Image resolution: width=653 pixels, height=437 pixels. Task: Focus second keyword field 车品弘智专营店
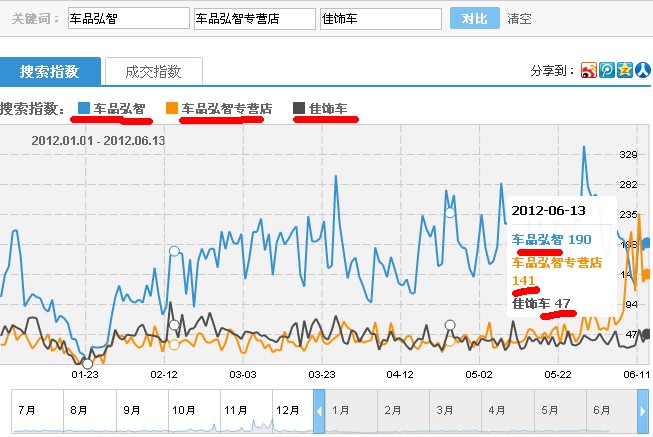pyautogui.click(x=253, y=19)
